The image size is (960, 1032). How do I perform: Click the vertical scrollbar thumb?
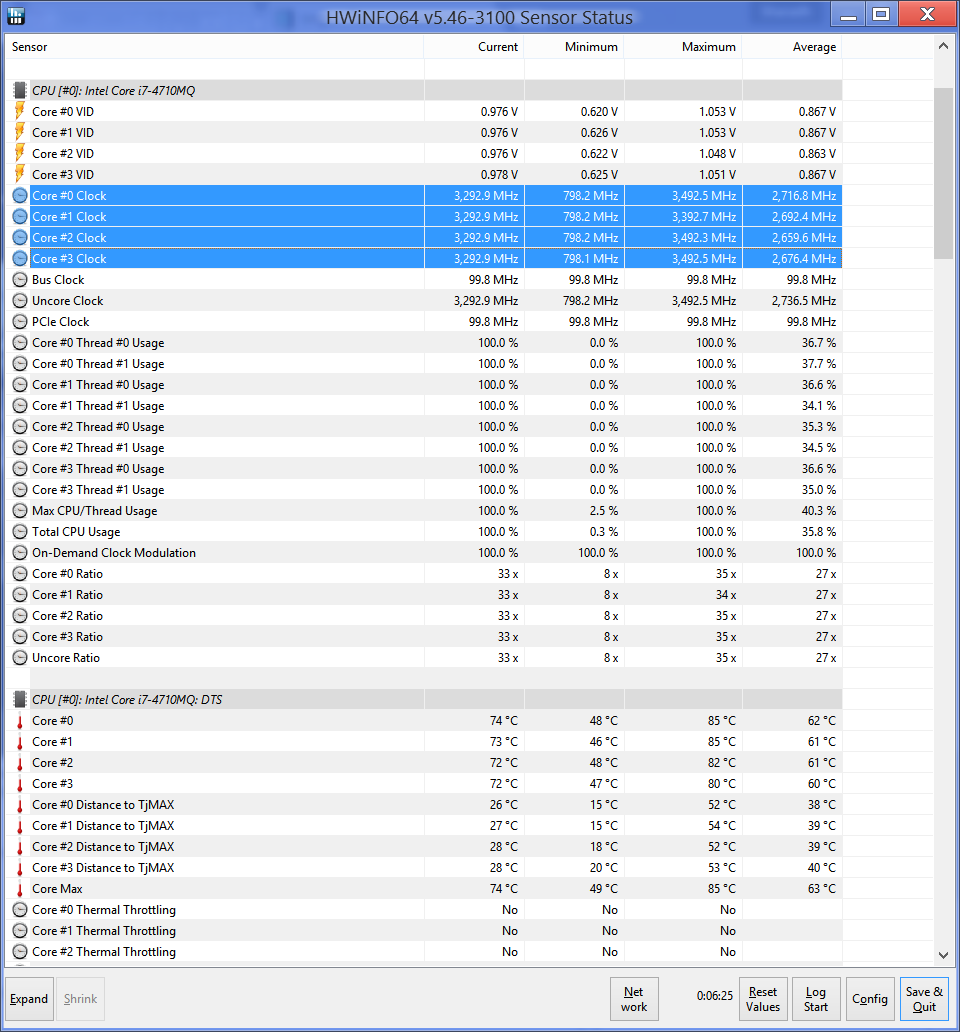click(x=943, y=173)
